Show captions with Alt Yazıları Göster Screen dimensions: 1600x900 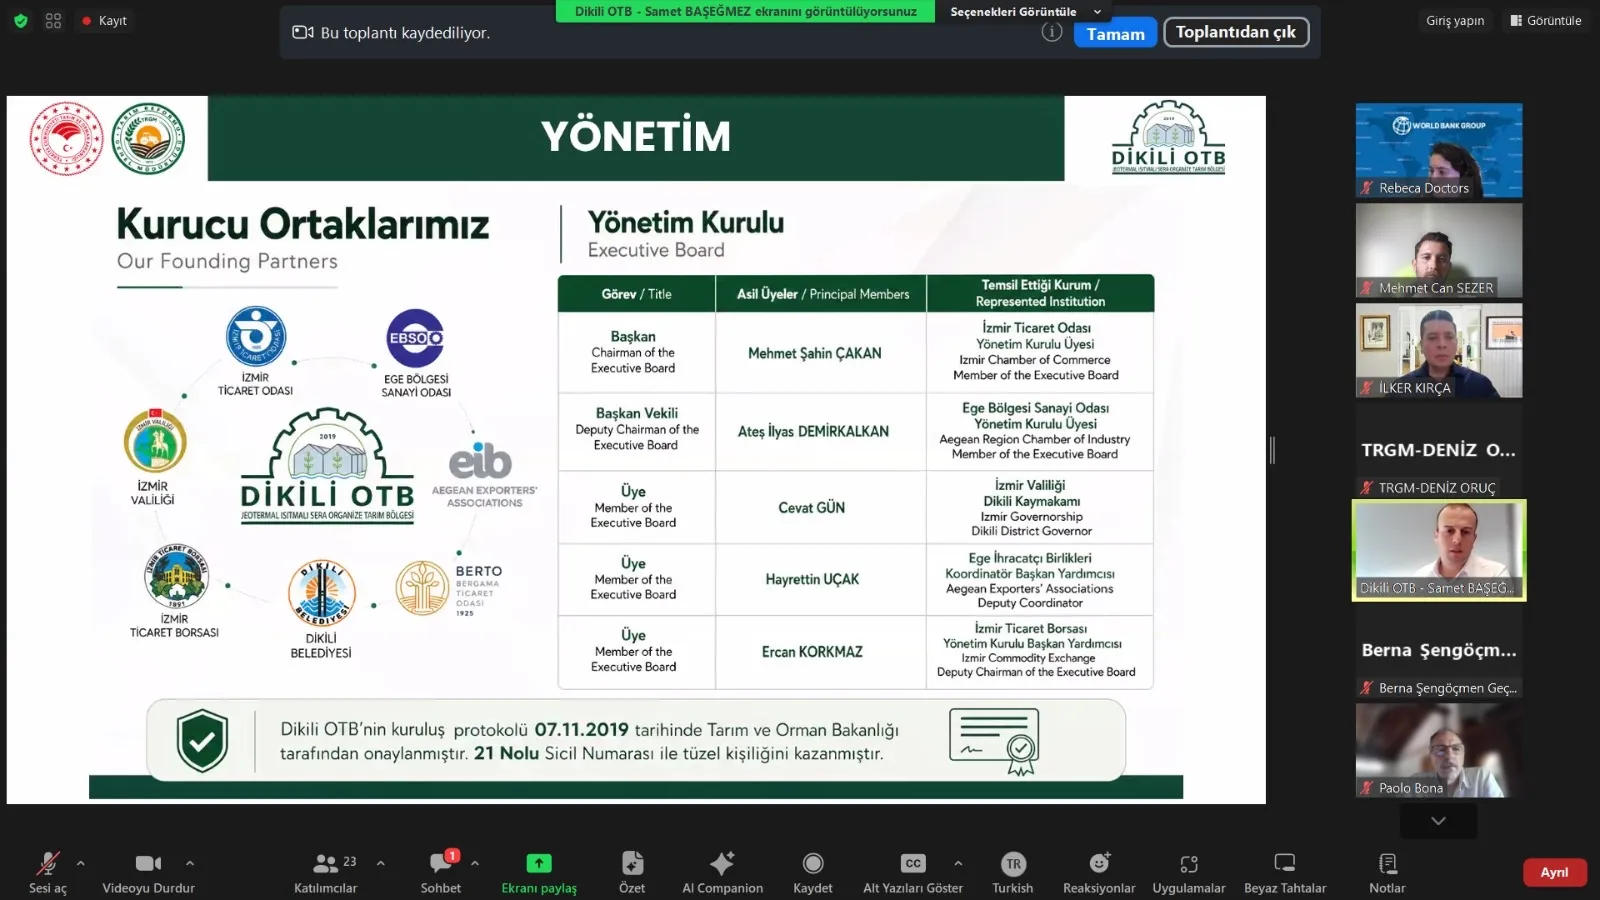coord(913,872)
